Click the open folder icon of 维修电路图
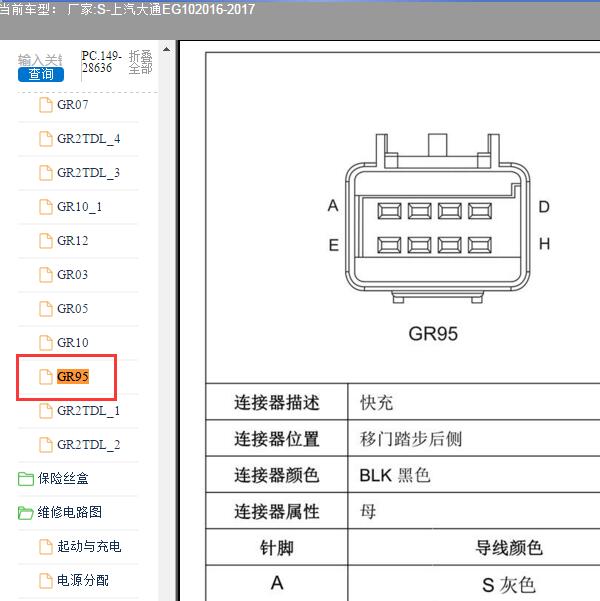Screen dimensions: 600x601 pyautogui.click(x=26, y=513)
